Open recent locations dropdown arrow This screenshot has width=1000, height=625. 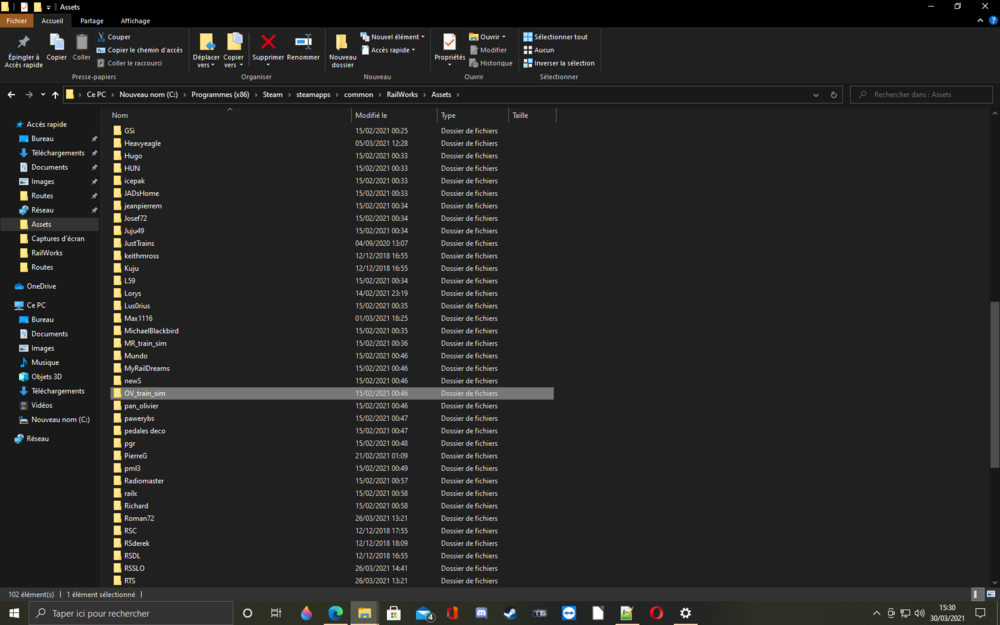pyautogui.click(x=43, y=94)
